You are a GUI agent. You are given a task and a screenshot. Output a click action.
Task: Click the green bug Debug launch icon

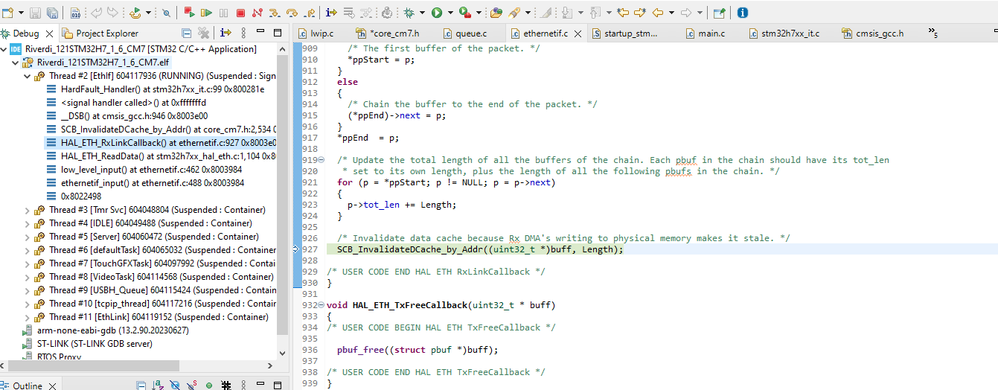coord(409,13)
